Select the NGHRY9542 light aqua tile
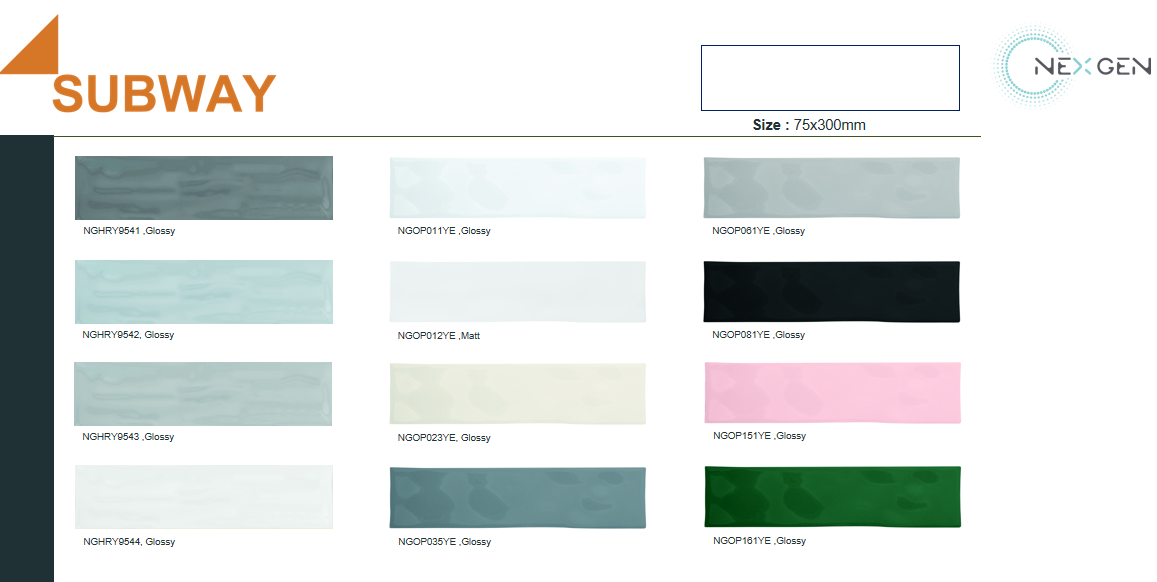Viewport: 1157px width, 582px height. pyautogui.click(x=204, y=292)
